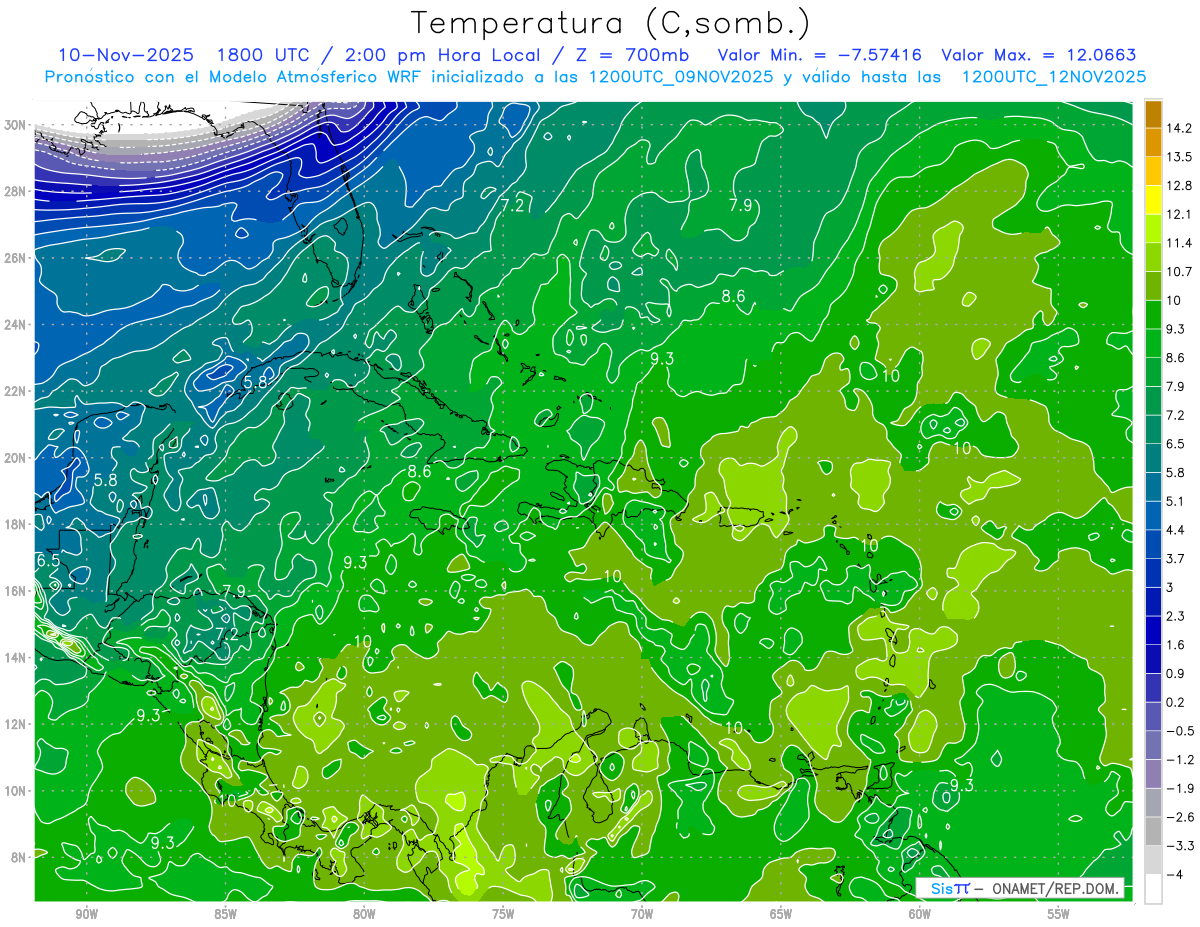The image size is (1200, 927).
Task: Click the "16N" latitude axis label
Action: pos(16,591)
